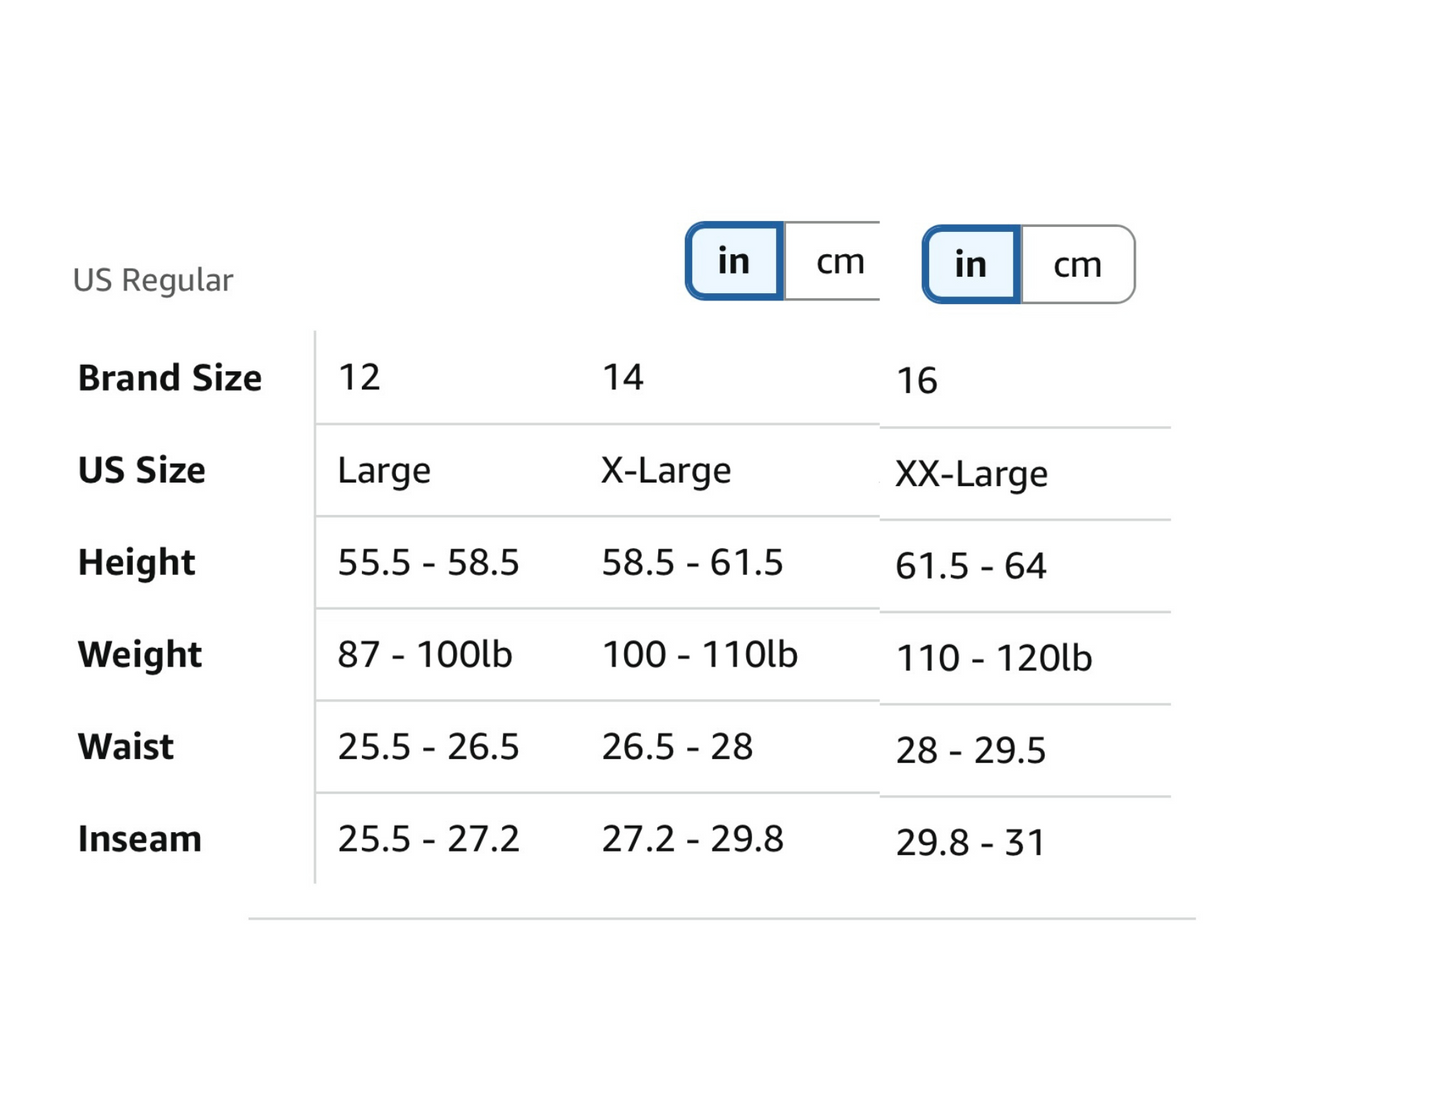1445x1116 pixels.
Task: Select the 55.5 - 58.5 height cell
Action: [428, 562]
